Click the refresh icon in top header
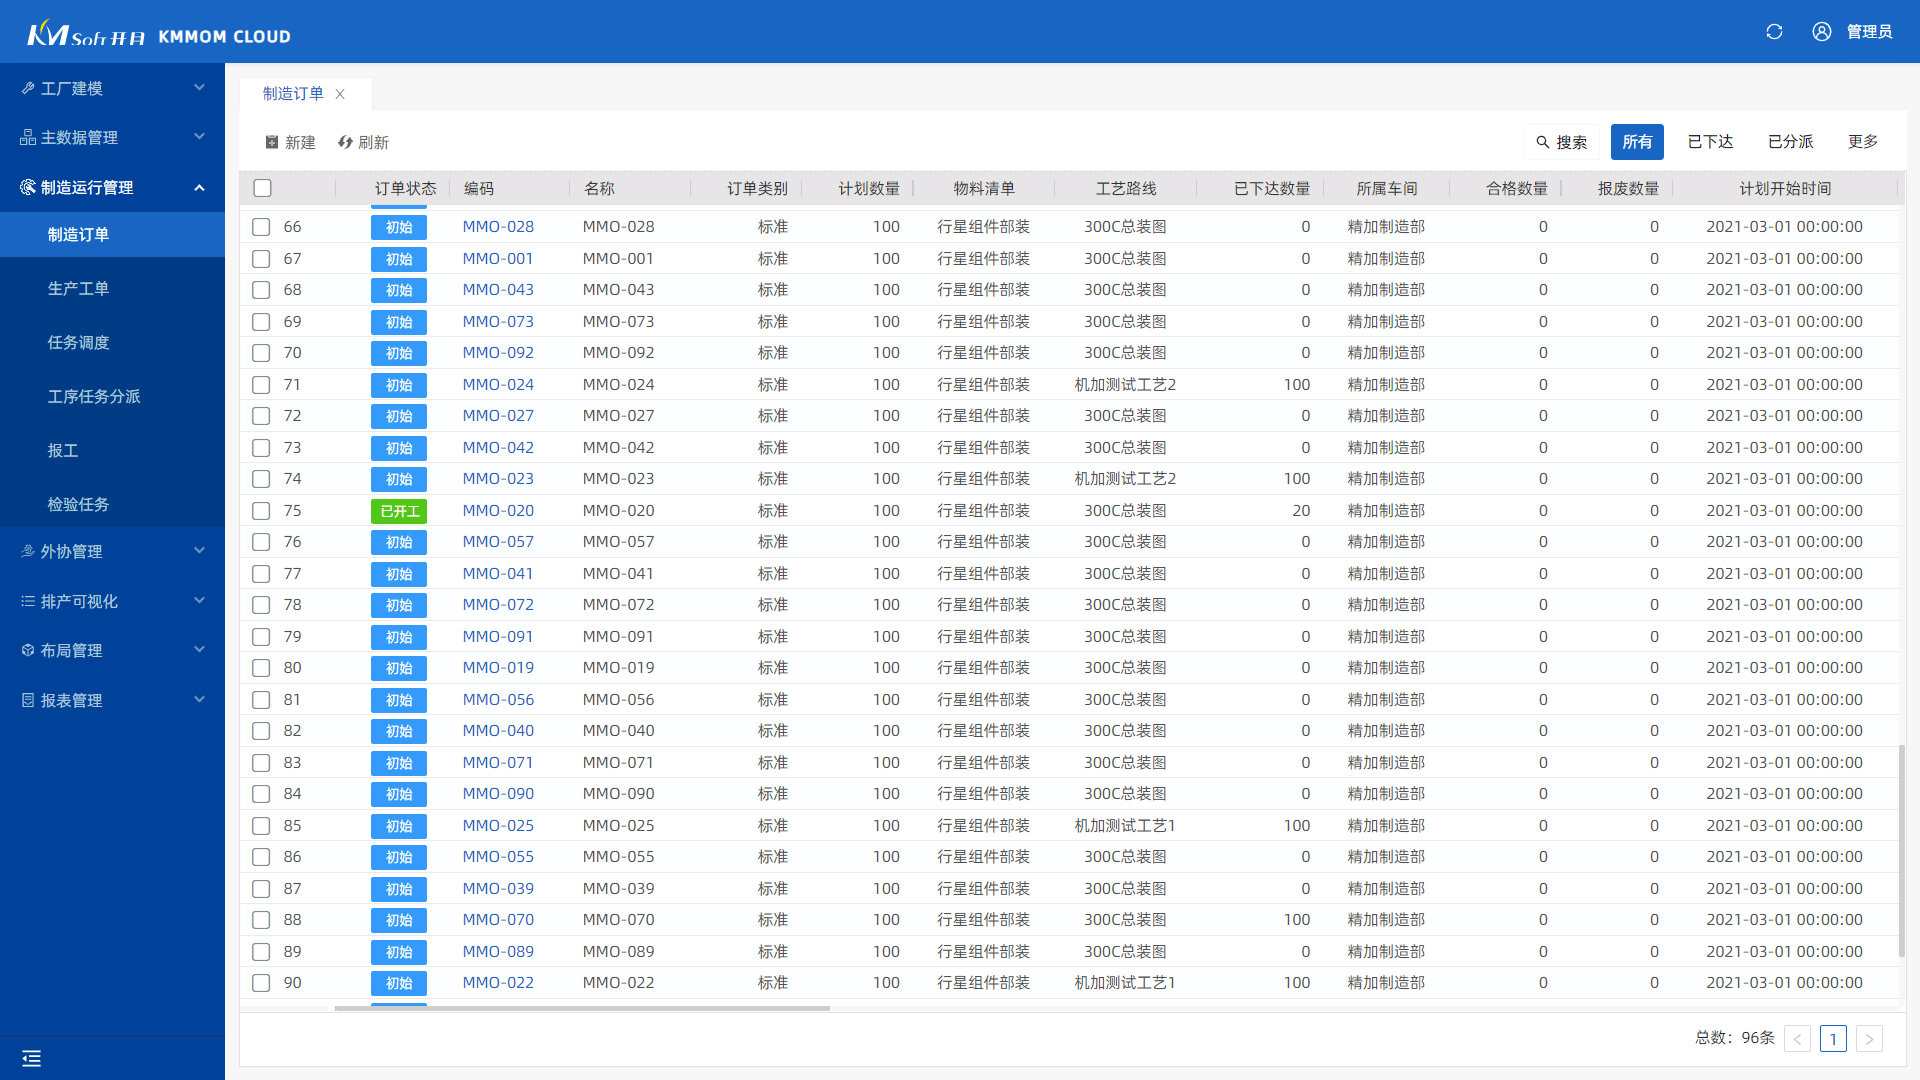Viewport: 1920px width, 1080px height. pos(1774,32)
